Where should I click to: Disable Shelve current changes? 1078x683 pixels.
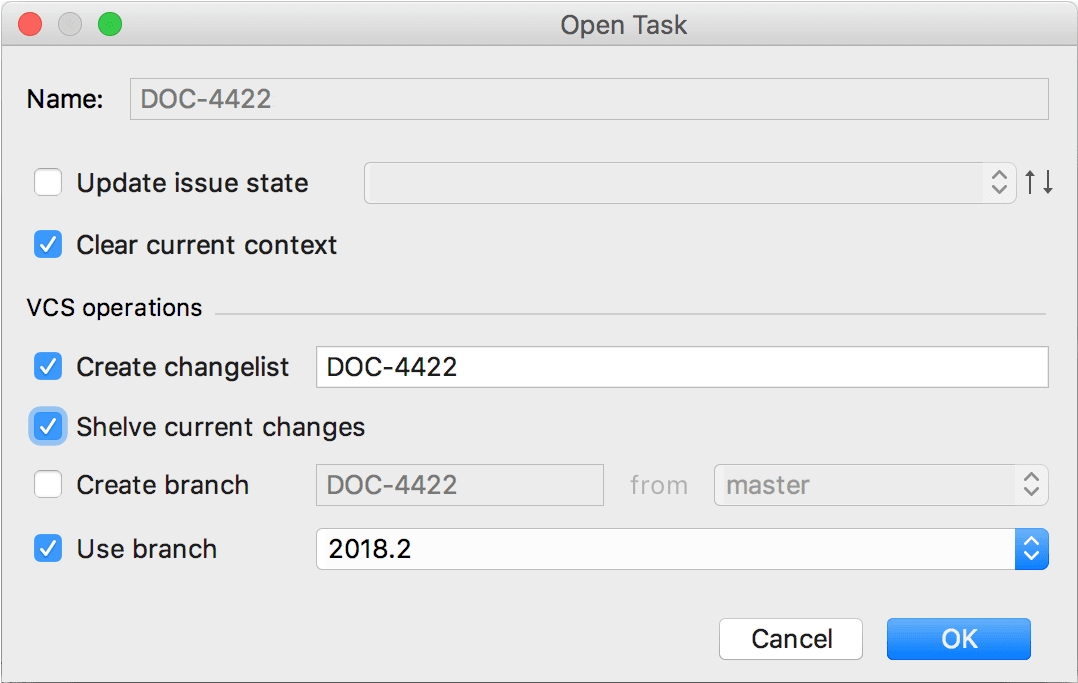(x=47, y=426)
